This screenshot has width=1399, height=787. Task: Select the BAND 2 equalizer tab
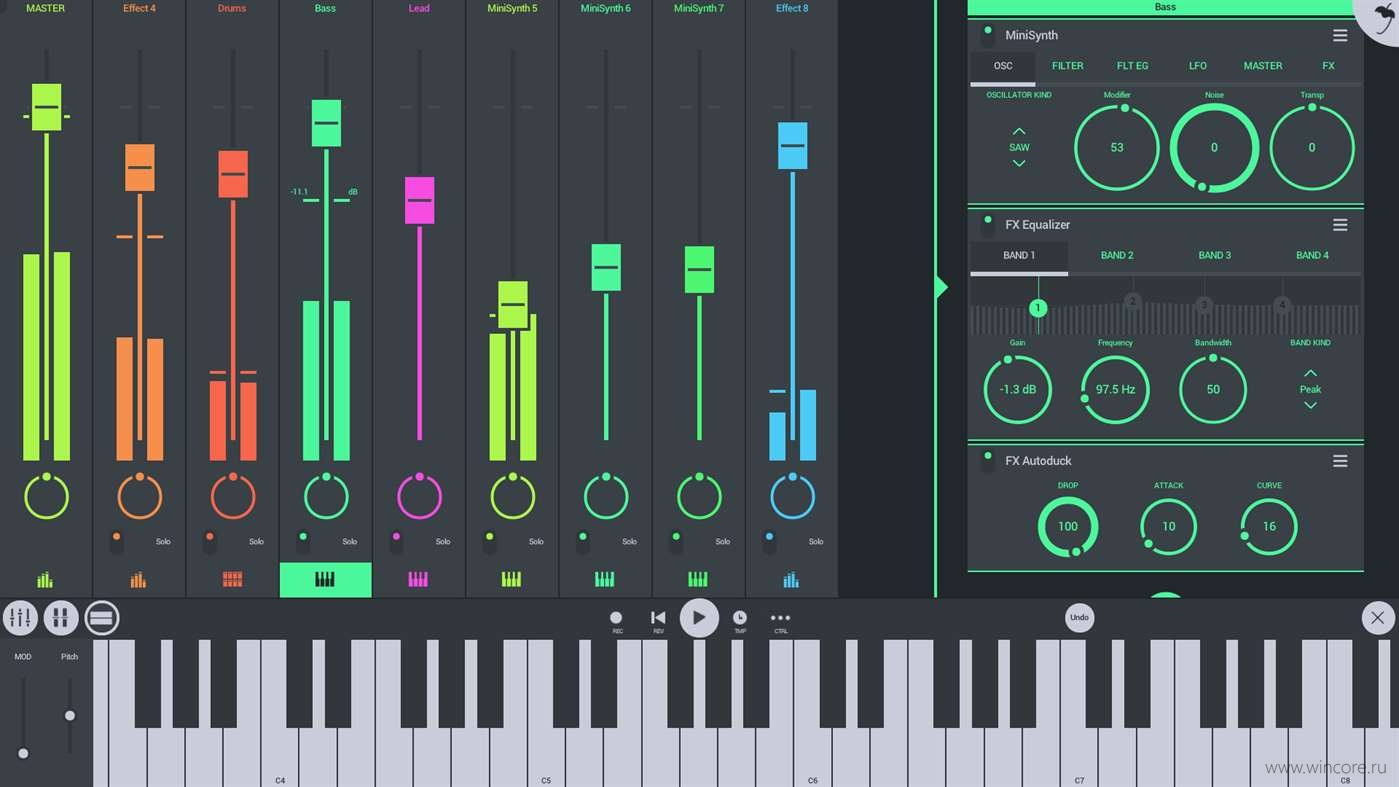coord(1117,256)
